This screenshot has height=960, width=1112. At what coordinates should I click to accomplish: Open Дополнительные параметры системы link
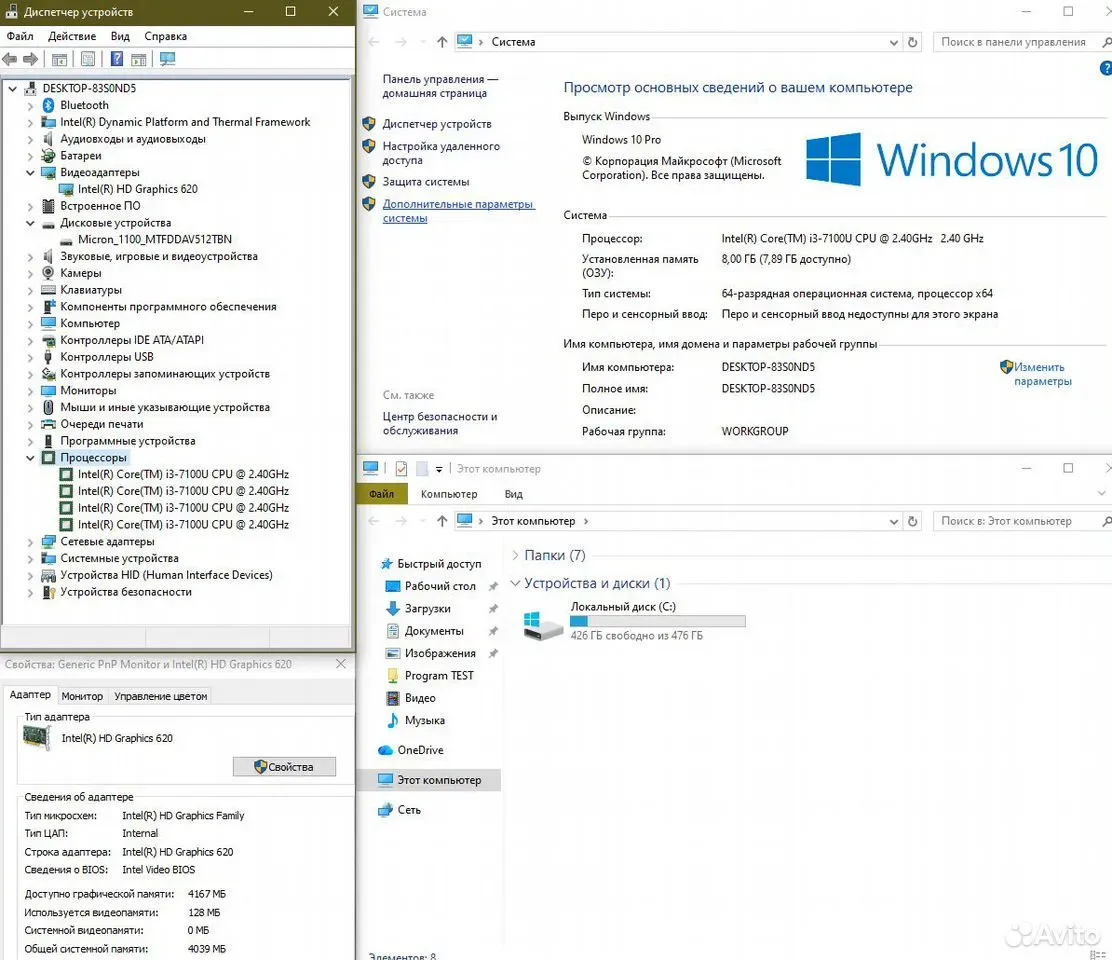(x=458, y=211)
